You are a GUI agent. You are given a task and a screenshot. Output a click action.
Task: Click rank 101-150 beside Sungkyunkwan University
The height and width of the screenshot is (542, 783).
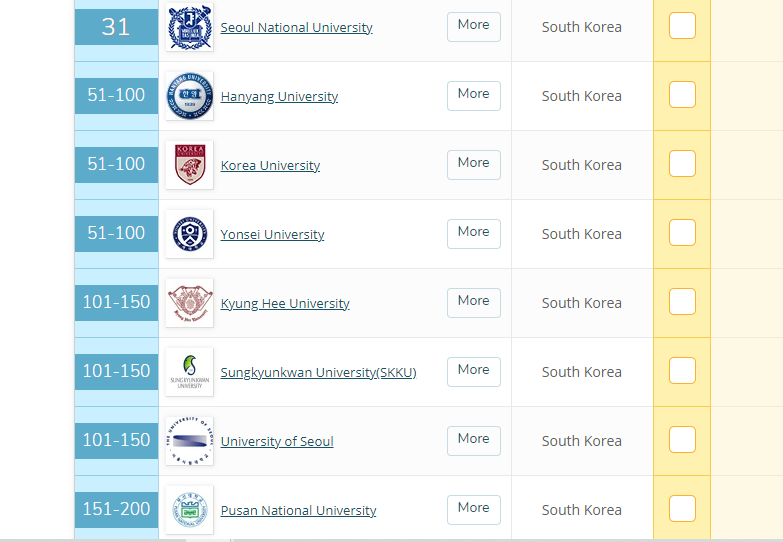(116, 371)
